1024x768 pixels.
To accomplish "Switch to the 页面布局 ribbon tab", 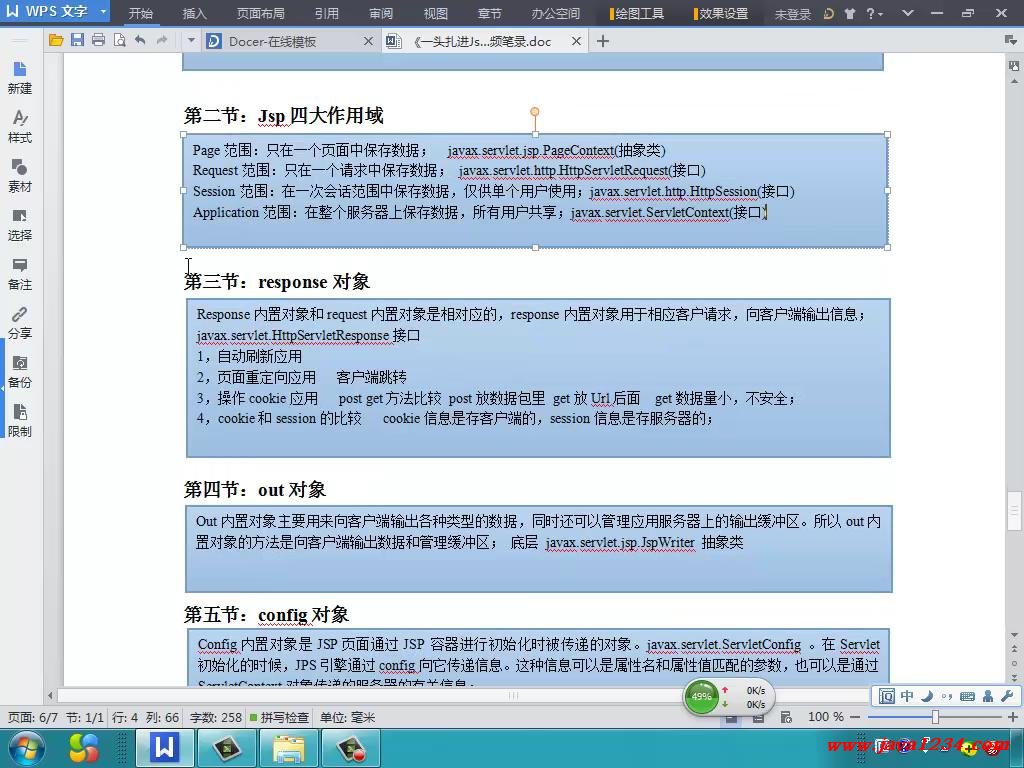I will [260, 14].
